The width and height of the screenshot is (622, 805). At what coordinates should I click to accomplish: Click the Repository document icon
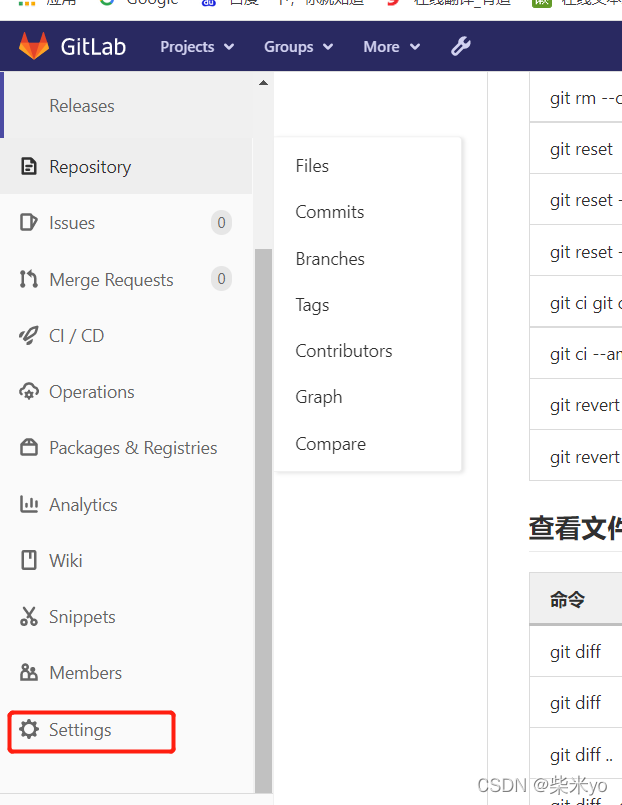(x=29, y=166)
